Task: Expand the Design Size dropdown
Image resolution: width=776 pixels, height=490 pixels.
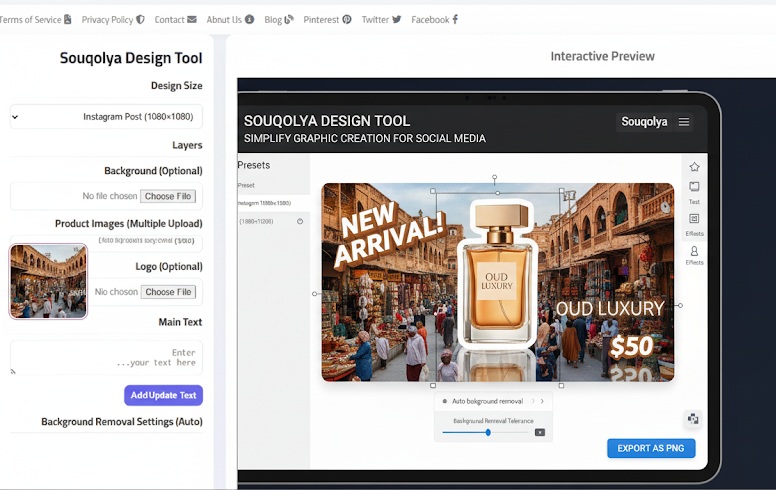Action: (x=106, y=117)
